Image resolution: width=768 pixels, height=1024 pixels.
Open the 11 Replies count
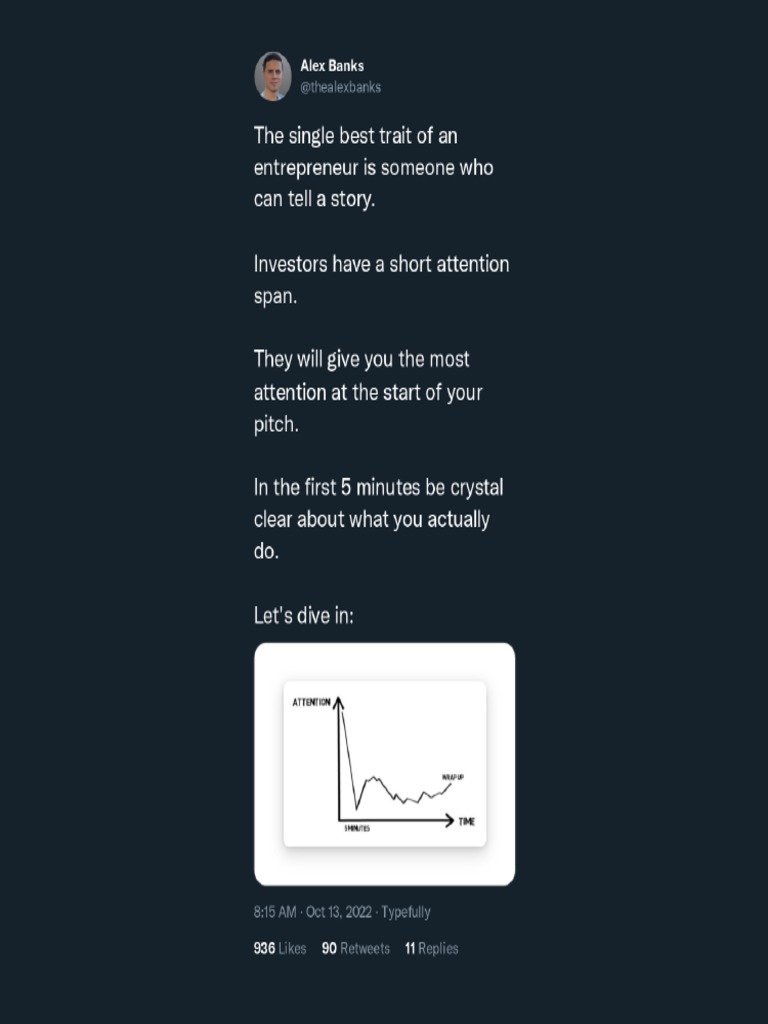[x=431, y=948]
